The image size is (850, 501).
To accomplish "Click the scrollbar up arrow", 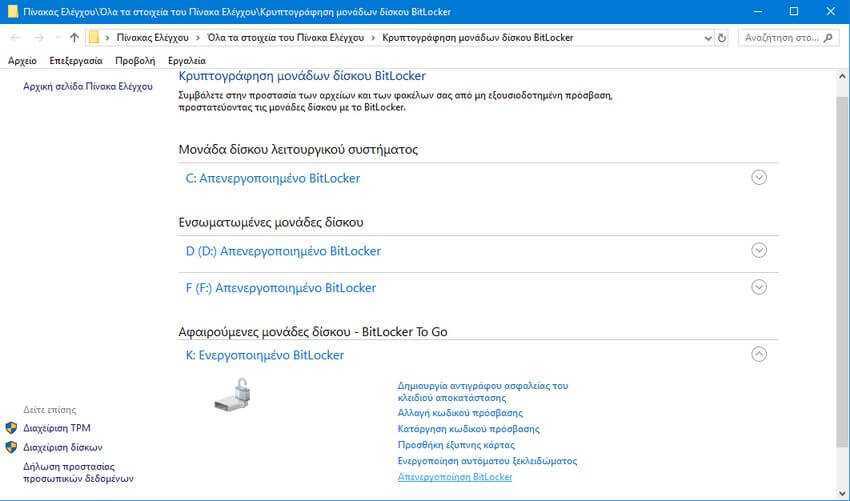I will click(842, 77).
